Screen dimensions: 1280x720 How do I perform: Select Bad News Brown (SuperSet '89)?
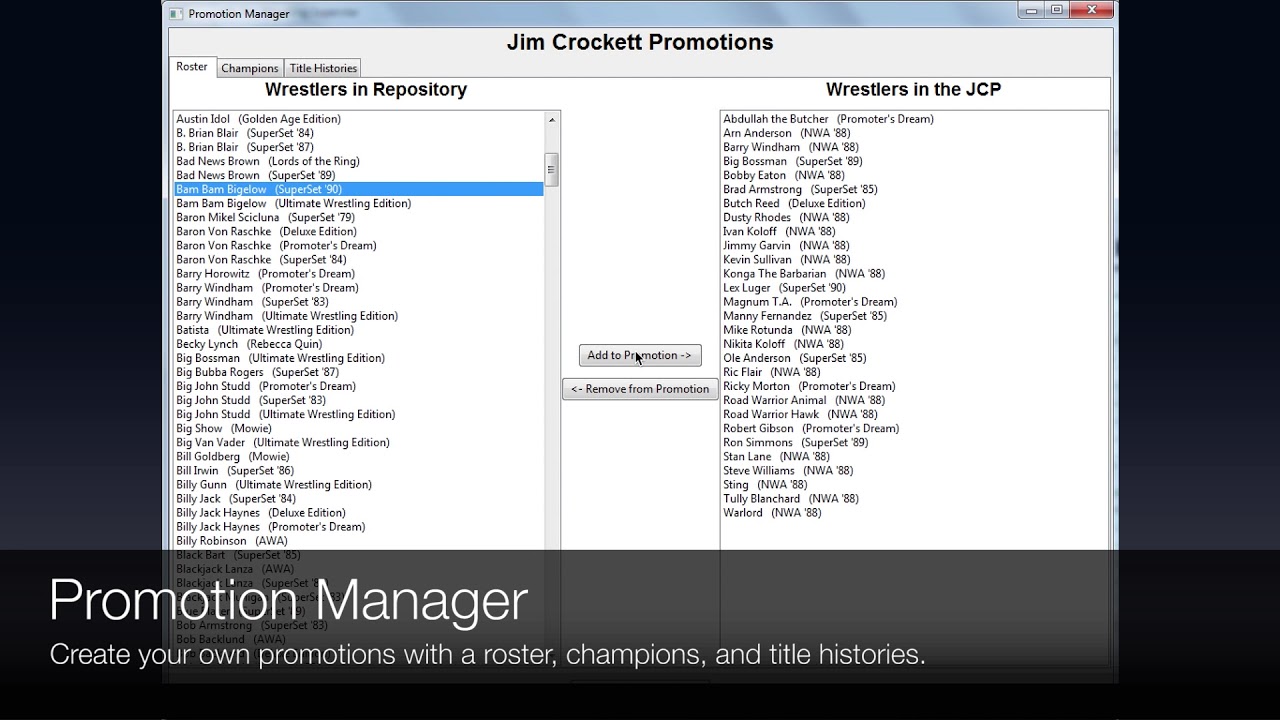[359, 175]
